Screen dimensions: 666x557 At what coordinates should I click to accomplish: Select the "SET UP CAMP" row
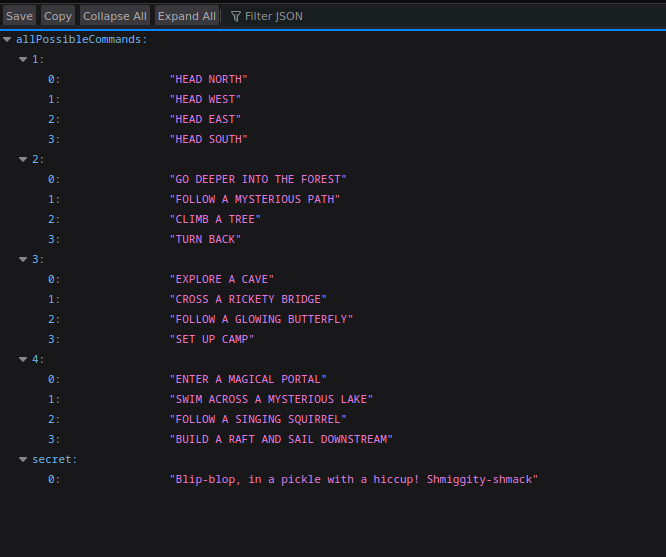(211, 340)
